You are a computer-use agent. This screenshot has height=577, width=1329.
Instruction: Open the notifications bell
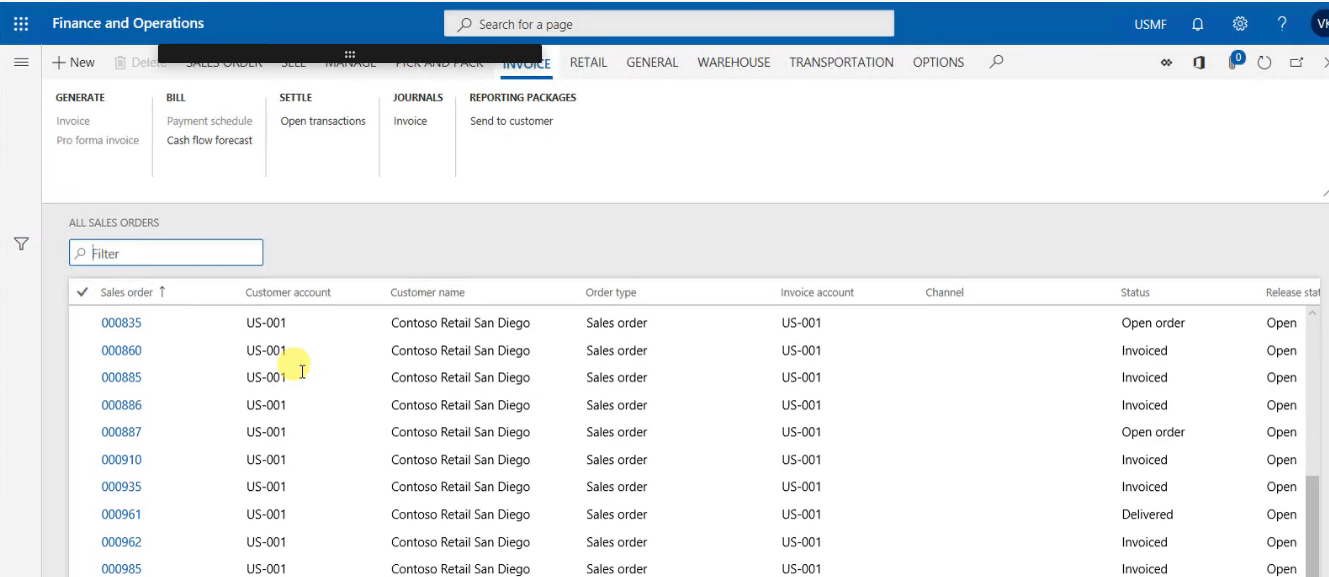point(1198,22)
